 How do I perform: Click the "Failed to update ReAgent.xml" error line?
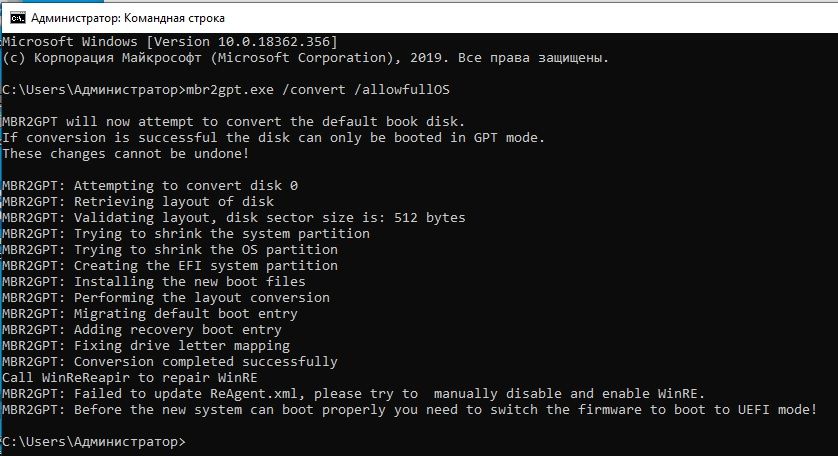[353, 393]
